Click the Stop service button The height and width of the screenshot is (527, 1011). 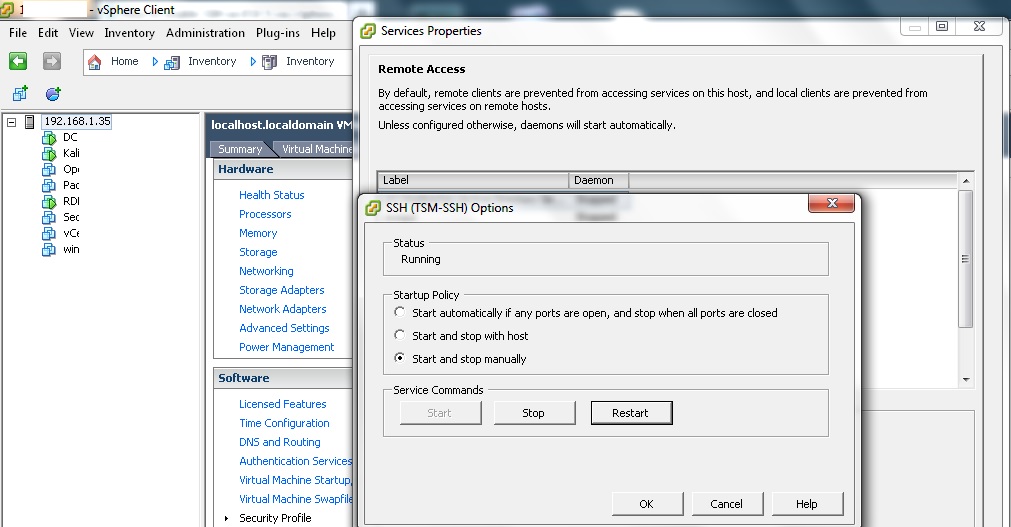tap(533, 413)
